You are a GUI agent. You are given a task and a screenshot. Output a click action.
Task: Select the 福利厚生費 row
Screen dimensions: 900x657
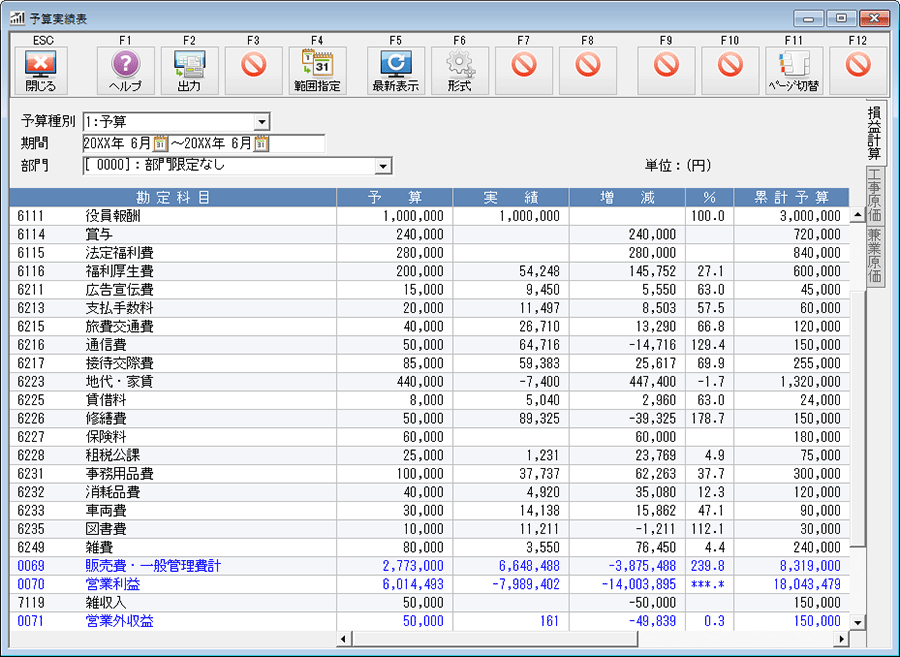coord(429,271)
